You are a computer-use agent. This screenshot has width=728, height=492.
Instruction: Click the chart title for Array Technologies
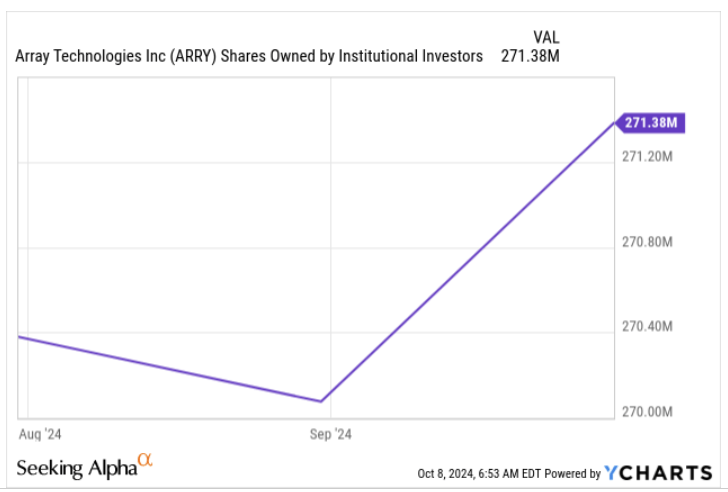249,55
